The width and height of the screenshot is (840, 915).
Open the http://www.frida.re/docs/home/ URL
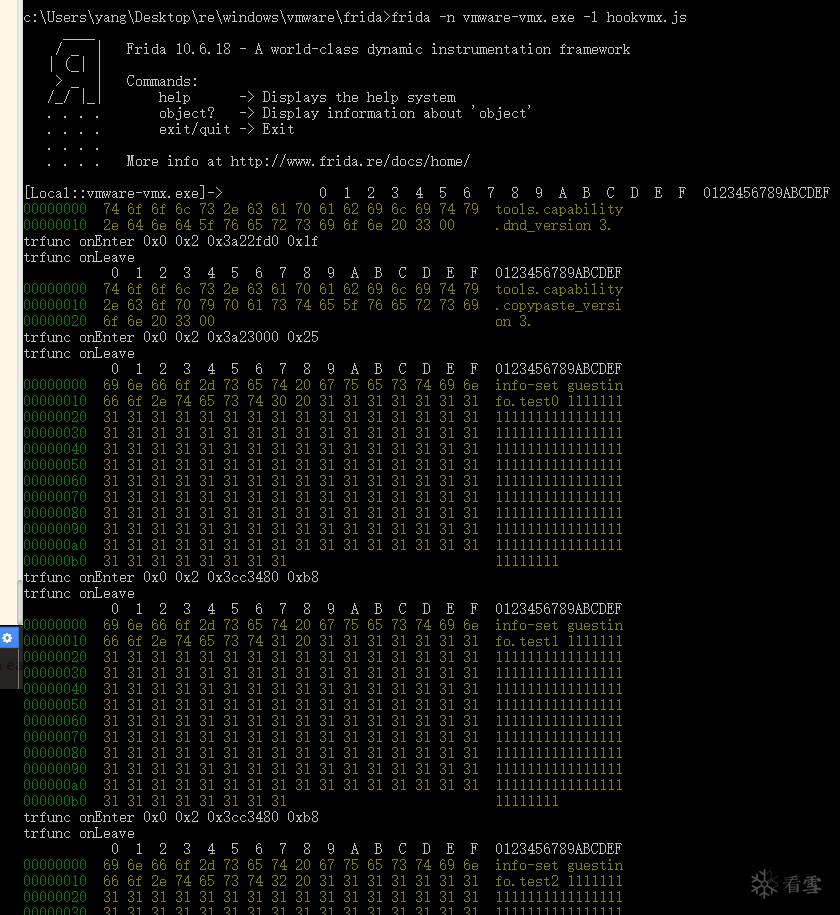(350, 161)
